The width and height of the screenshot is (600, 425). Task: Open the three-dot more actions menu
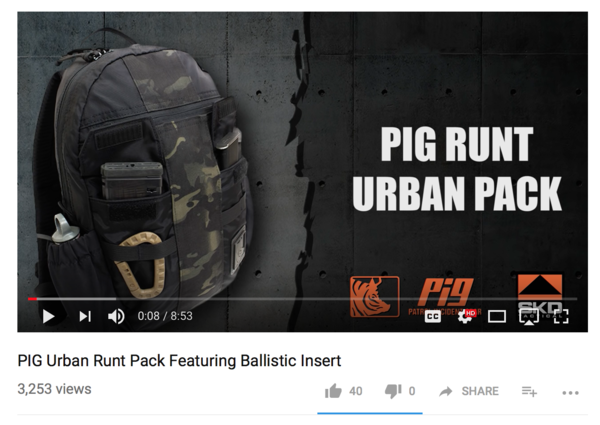tap(570, 392)
